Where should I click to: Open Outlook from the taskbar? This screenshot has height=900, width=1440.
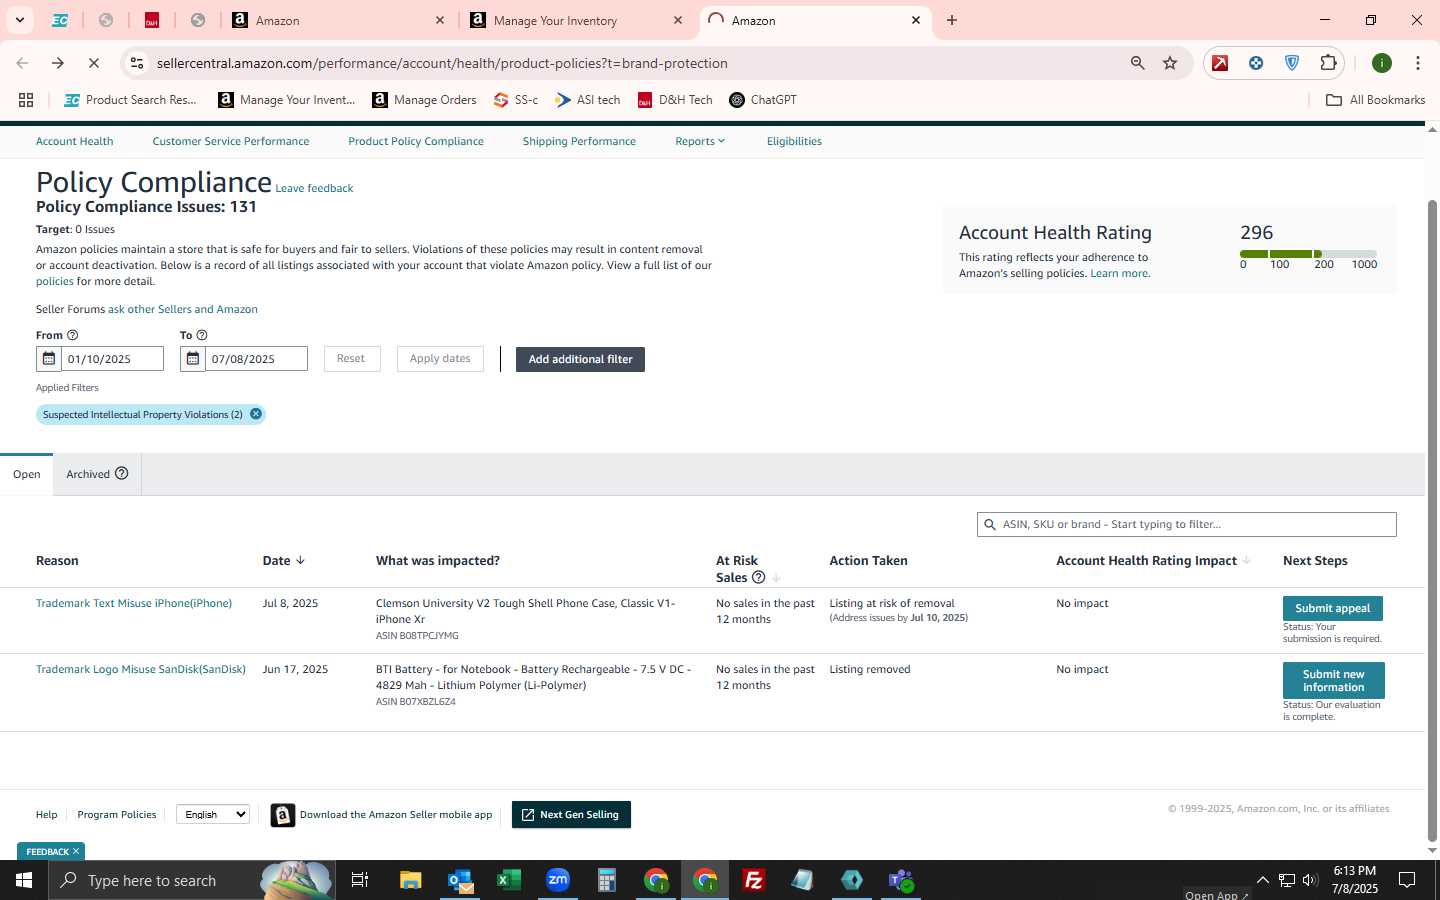(460, 880)
